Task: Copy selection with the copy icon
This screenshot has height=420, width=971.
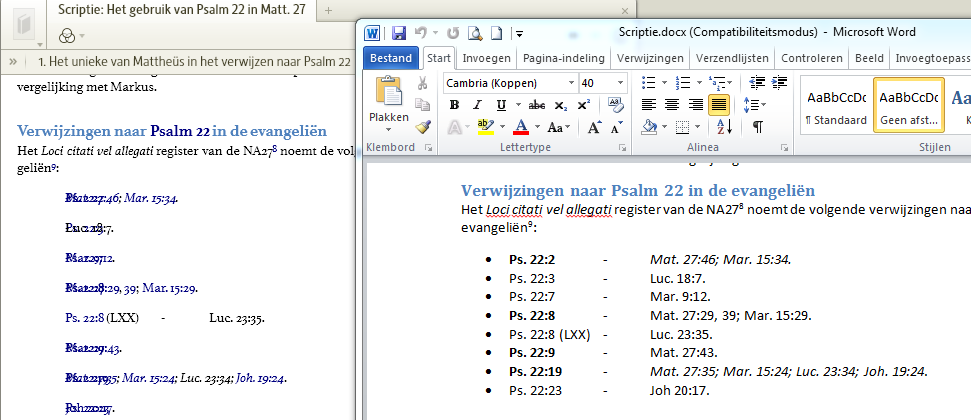Action: coord(423,105)
